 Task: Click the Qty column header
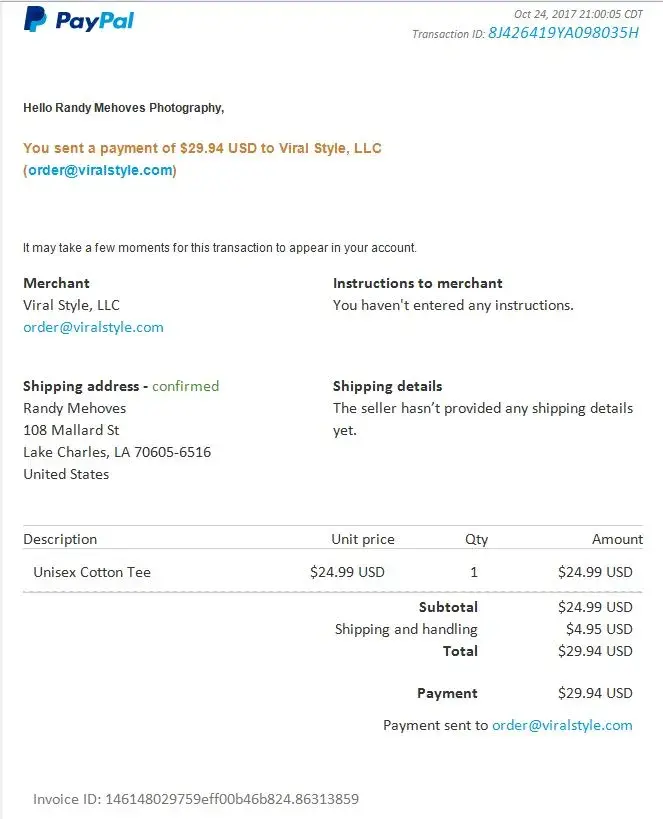(x=476, y=539)
